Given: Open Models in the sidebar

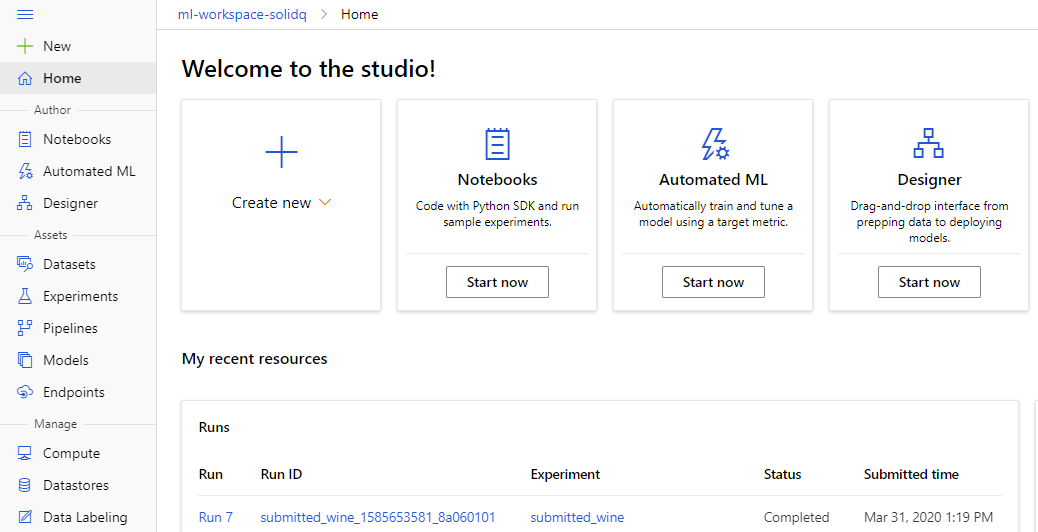Looking at the screenshot, I should 66,360.
